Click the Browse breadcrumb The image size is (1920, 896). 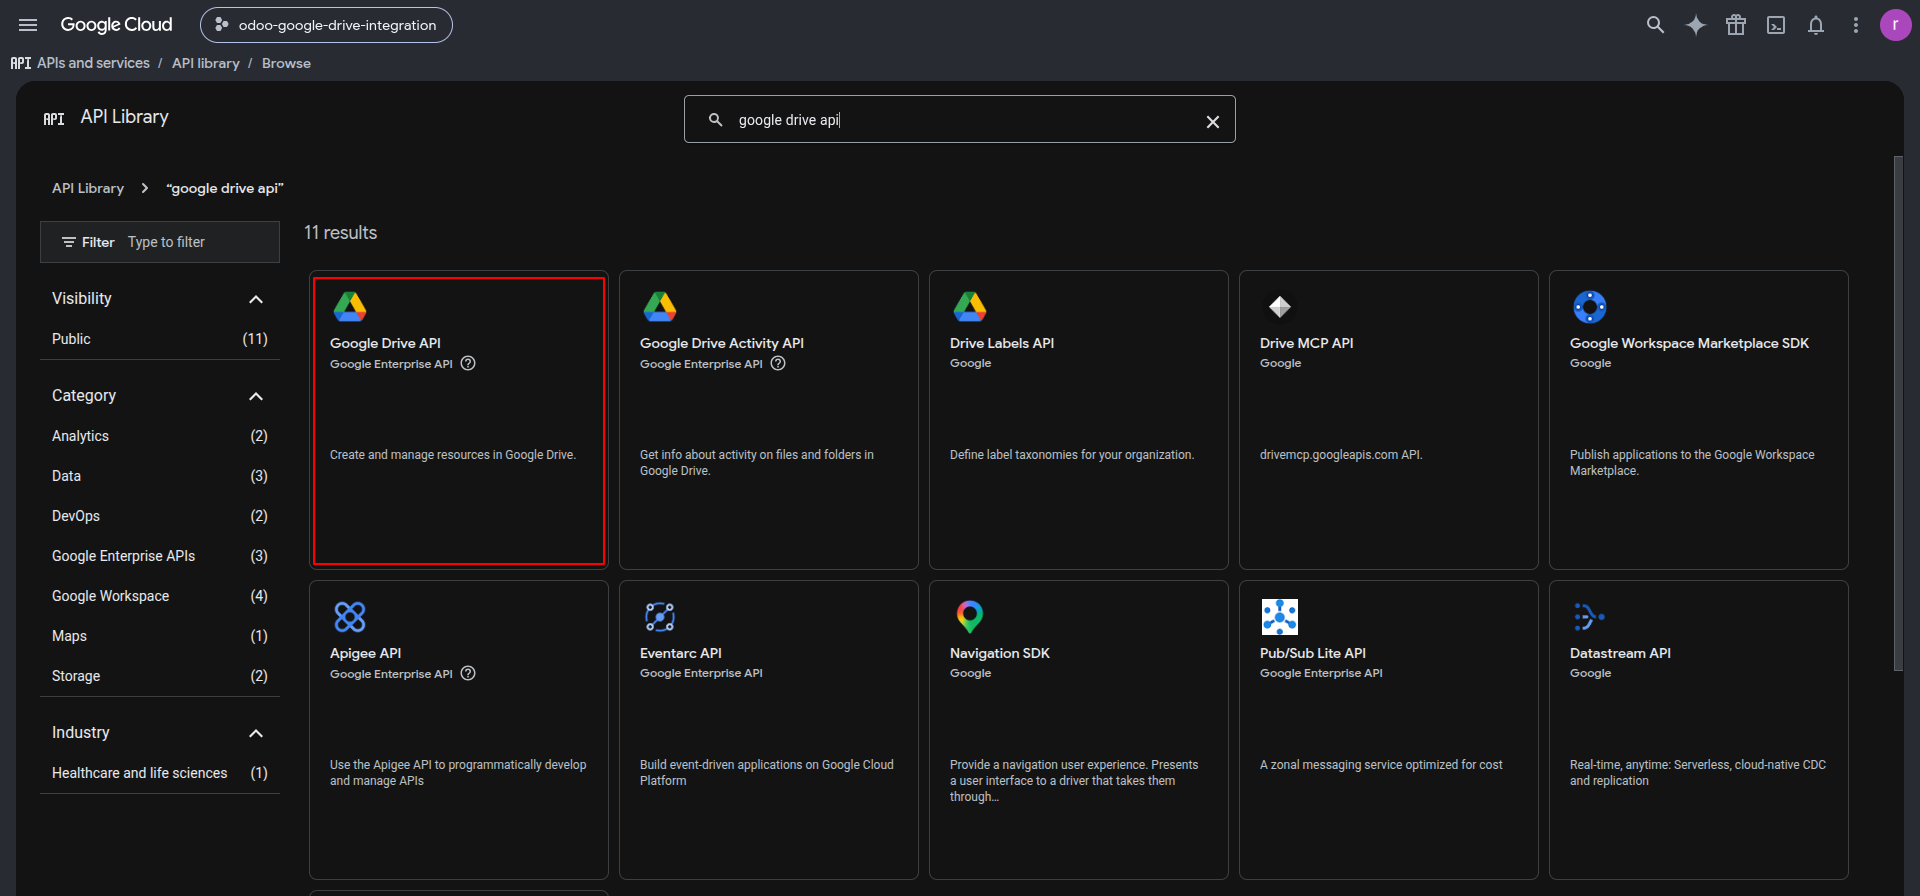(x=286, y=63)
